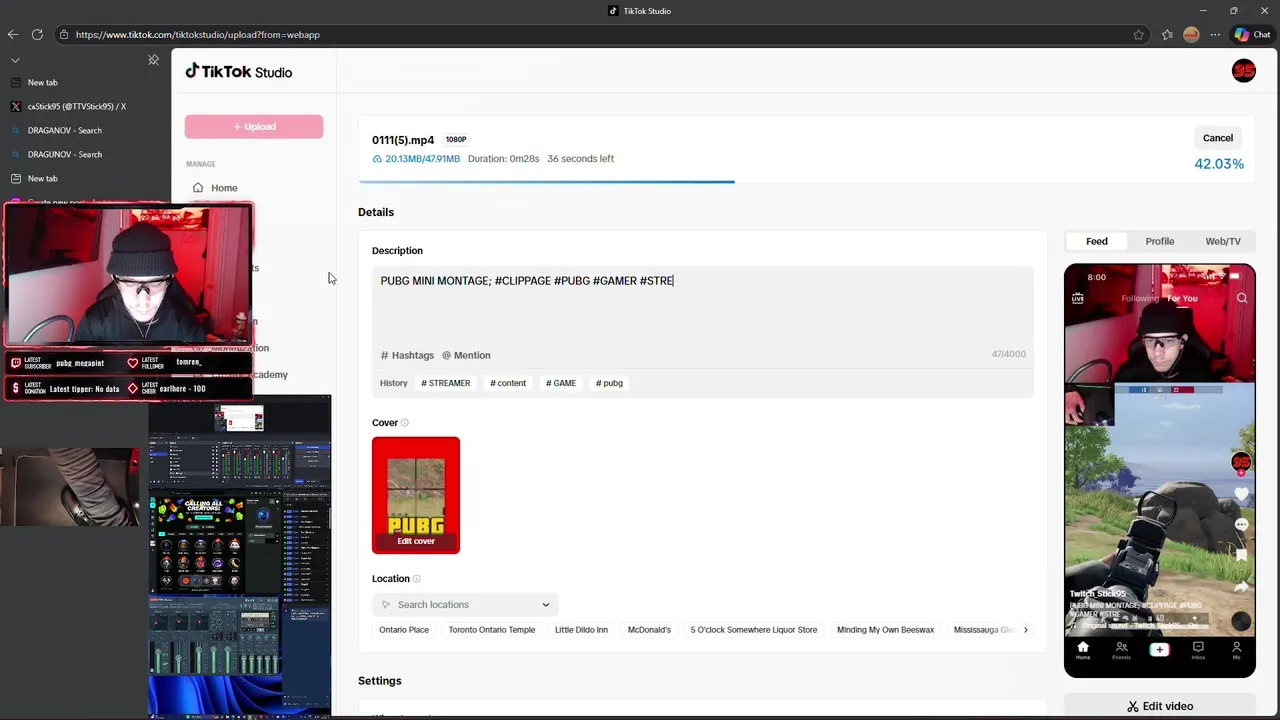This screenshot has width=1280, height=720.
Task: Open the browser three-dot settings menu
Action: [x=1215, y=34]
